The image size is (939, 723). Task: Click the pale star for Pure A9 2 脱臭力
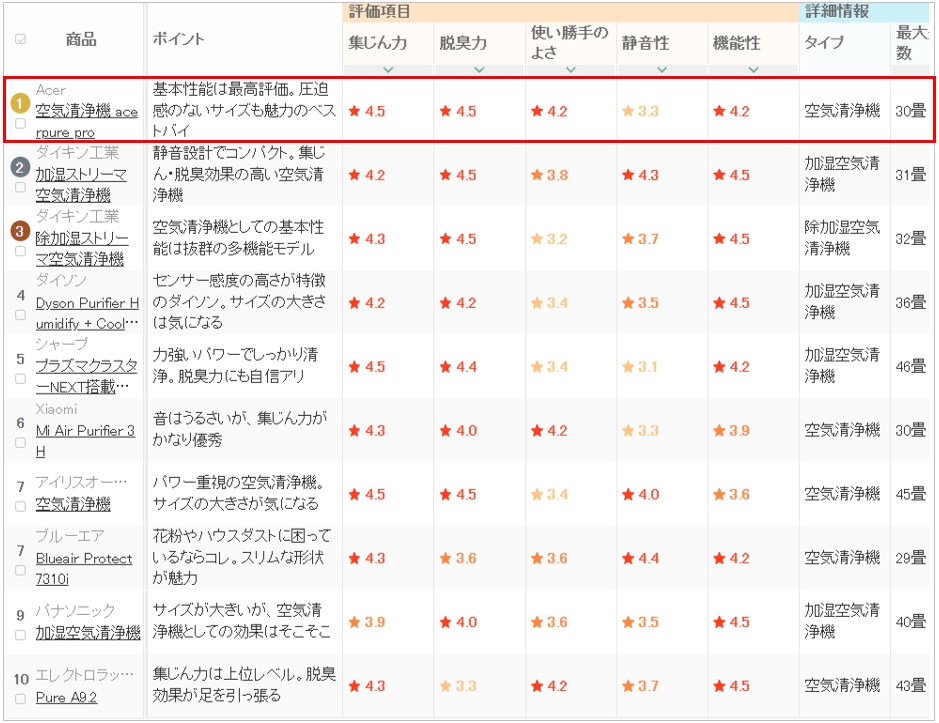(445, 687)
